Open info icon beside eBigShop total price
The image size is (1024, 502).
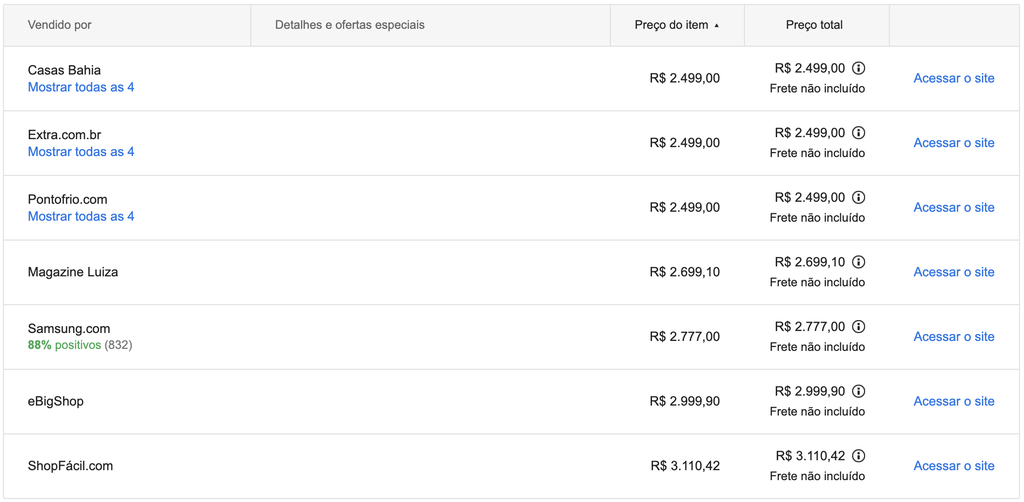coord(859,391)
